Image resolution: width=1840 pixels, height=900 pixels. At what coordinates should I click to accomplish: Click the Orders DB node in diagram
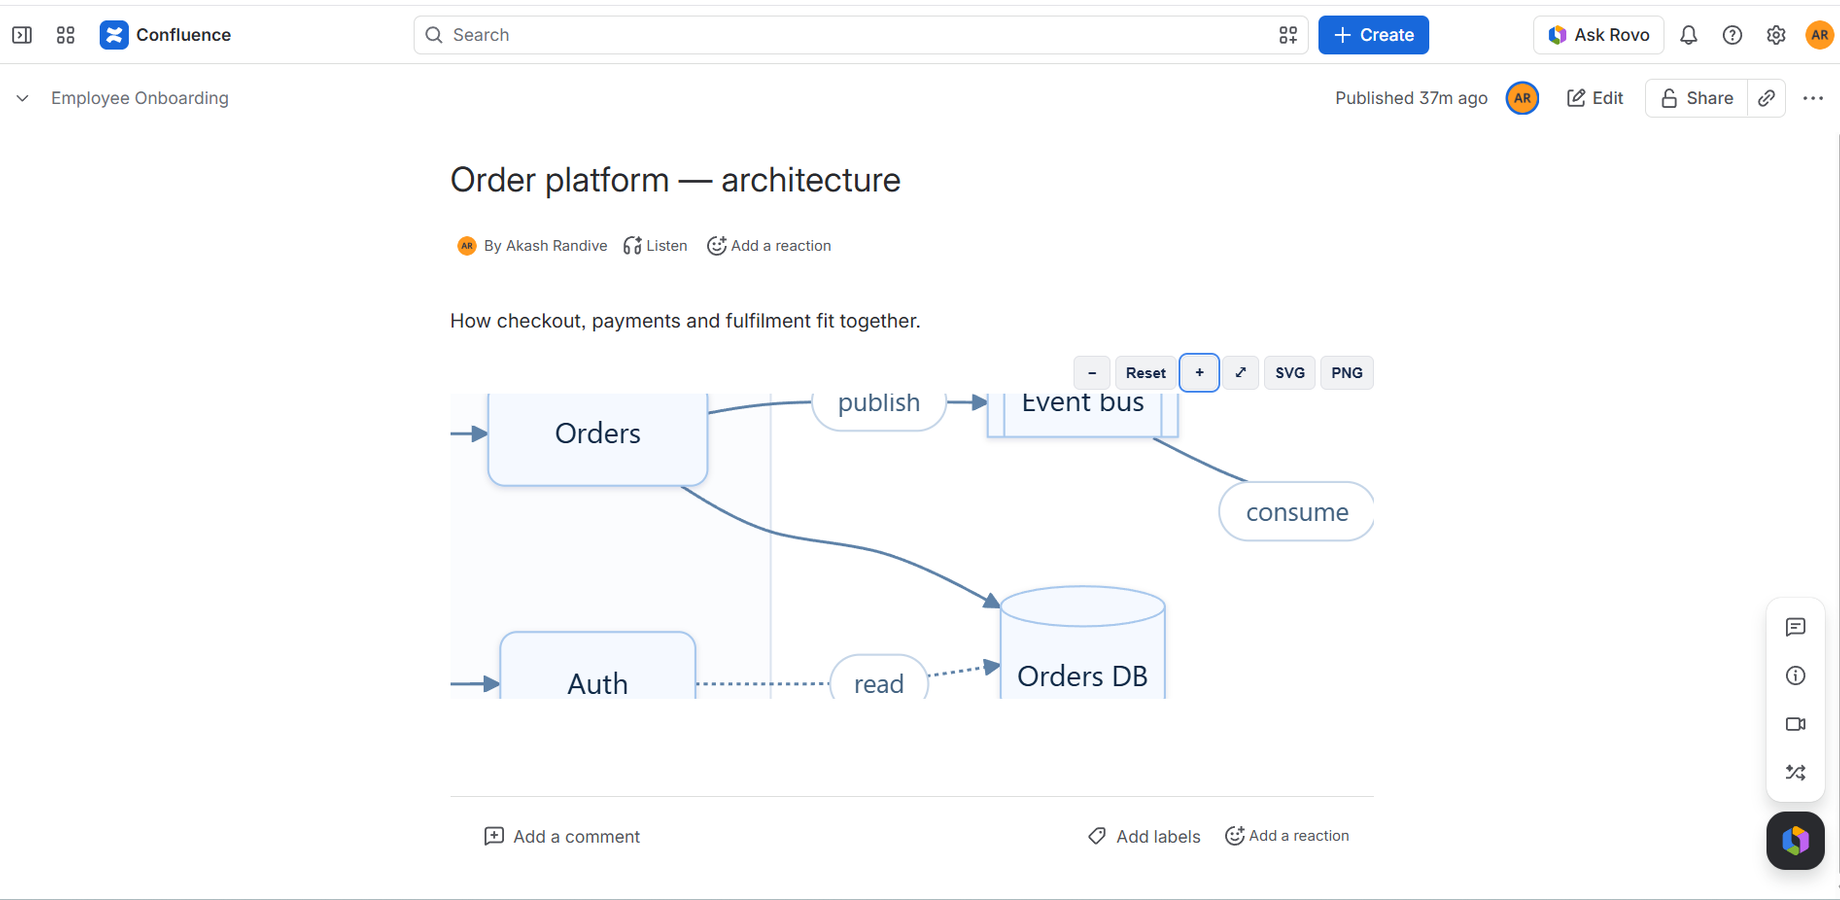1083,643
